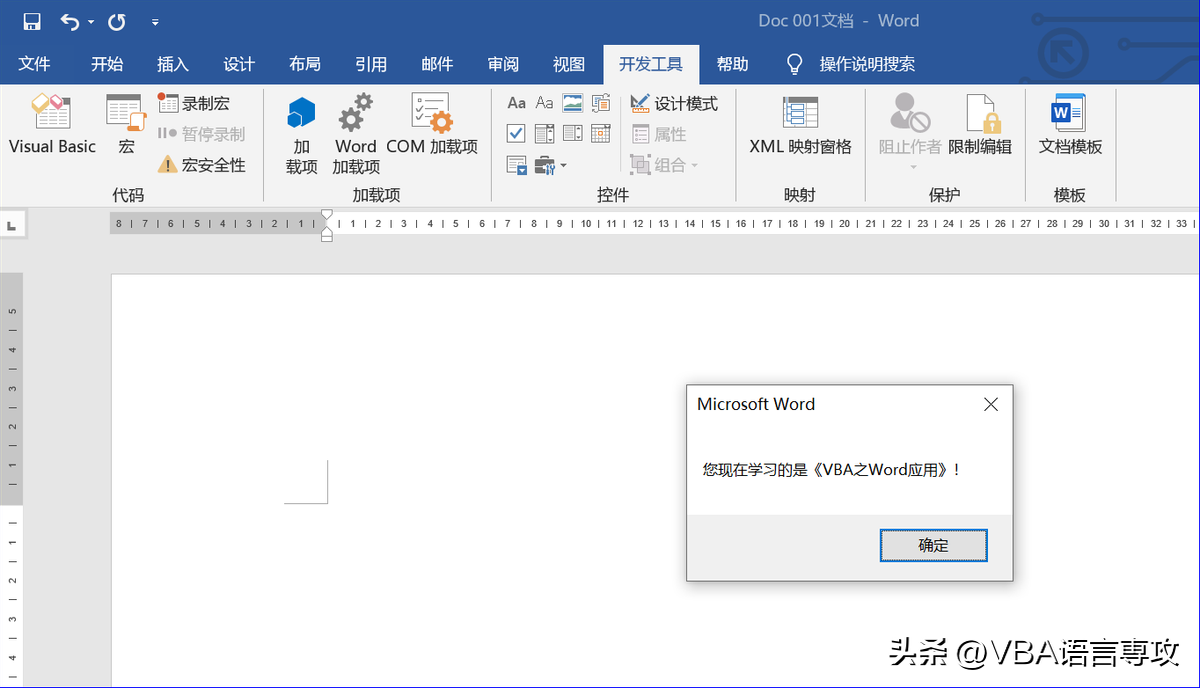Close the Microsoft Word message box
The height and width of the screenshot is (688, 1200).
(990, 404)
